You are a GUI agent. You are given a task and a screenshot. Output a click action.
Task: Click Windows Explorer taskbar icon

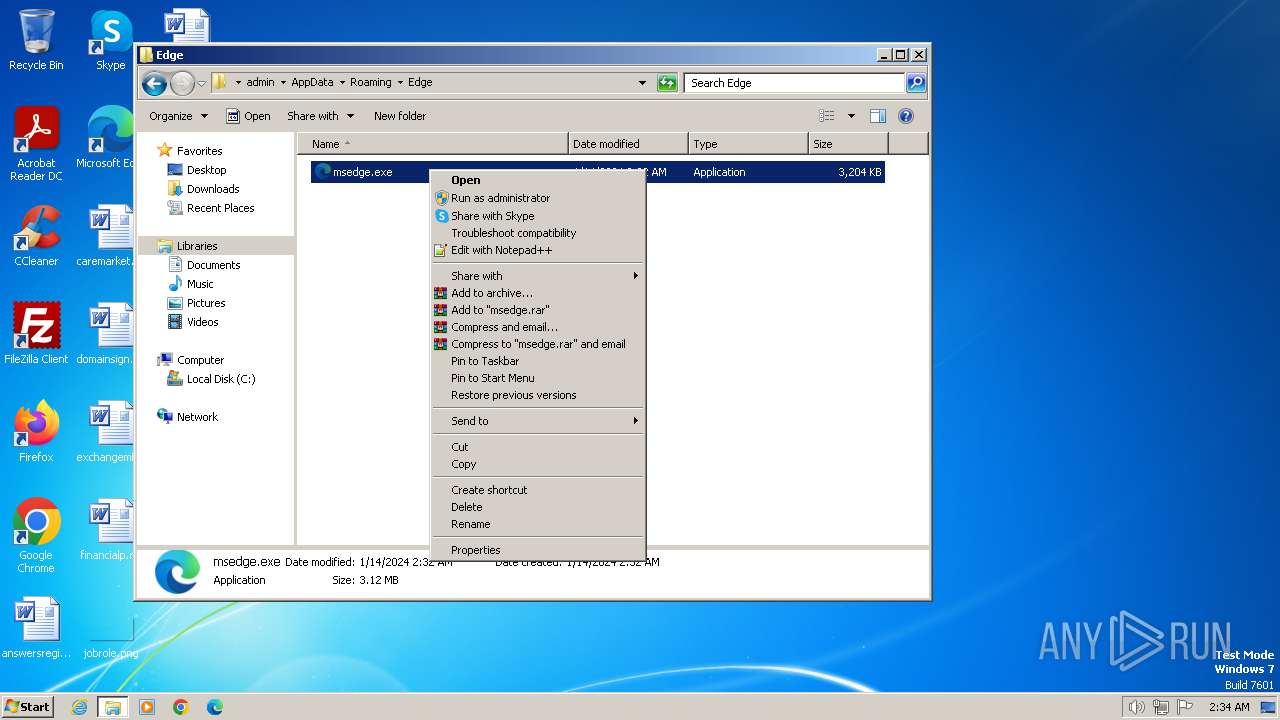pyautogui.click(x=112, y=707)
